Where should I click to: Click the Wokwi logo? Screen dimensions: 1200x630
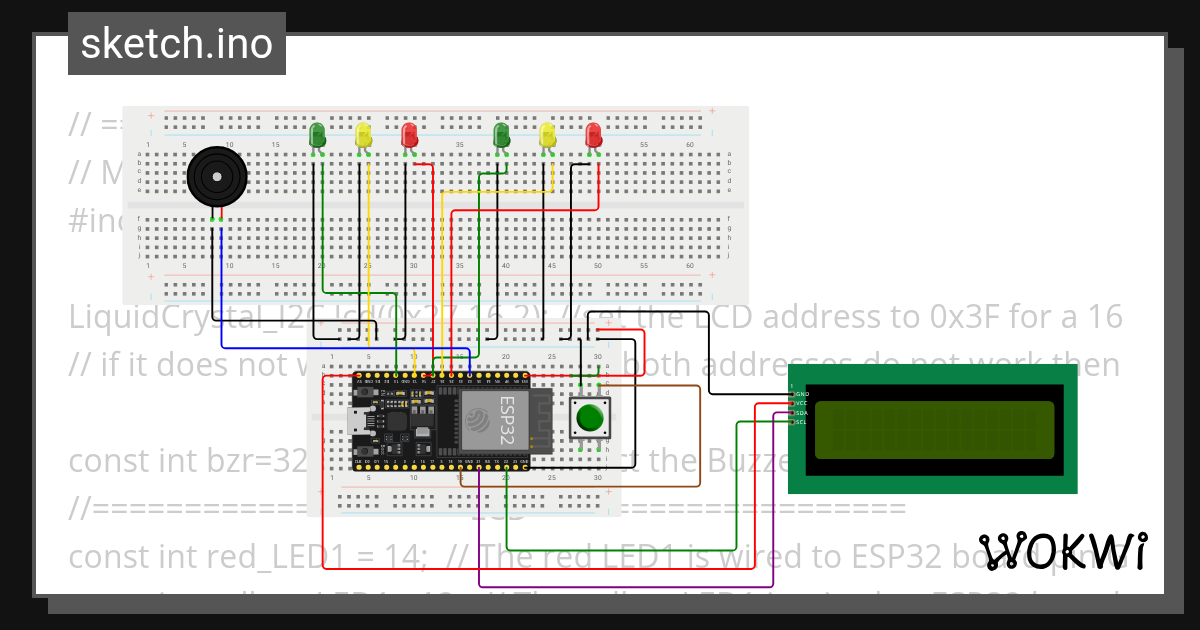coord(1063,551)
